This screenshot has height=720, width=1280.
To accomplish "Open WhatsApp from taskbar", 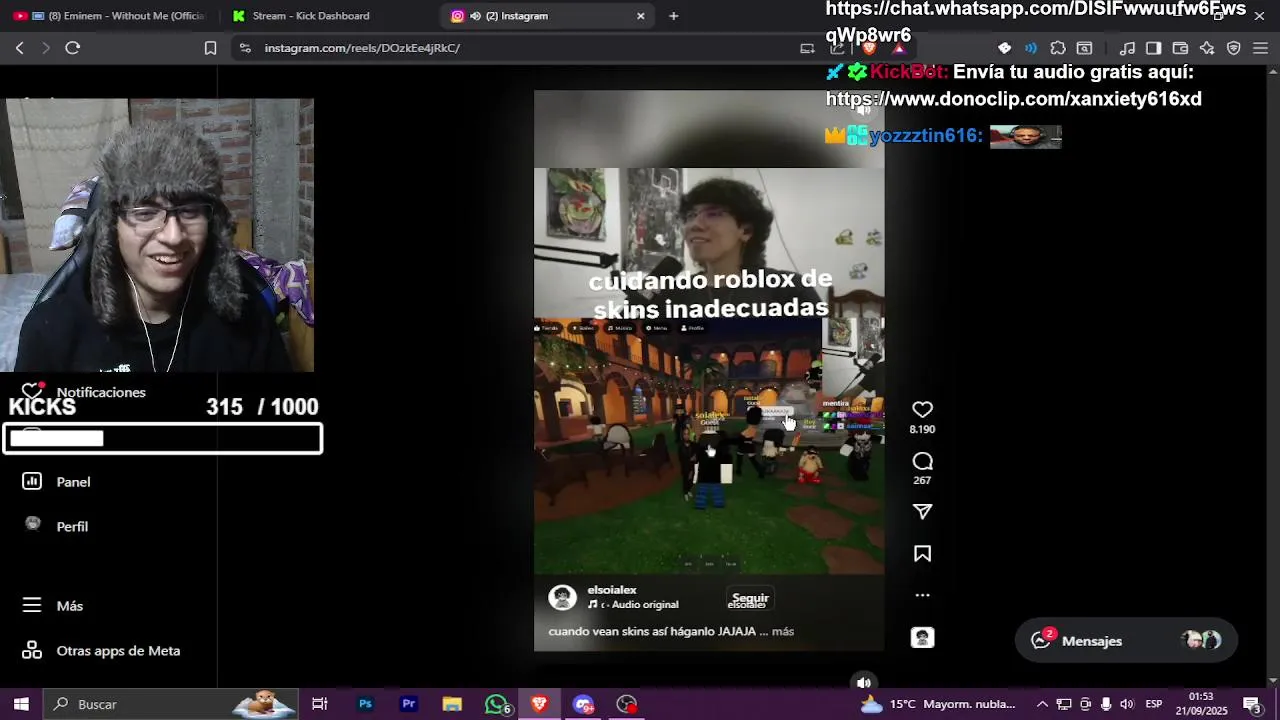I will [496, 704].
